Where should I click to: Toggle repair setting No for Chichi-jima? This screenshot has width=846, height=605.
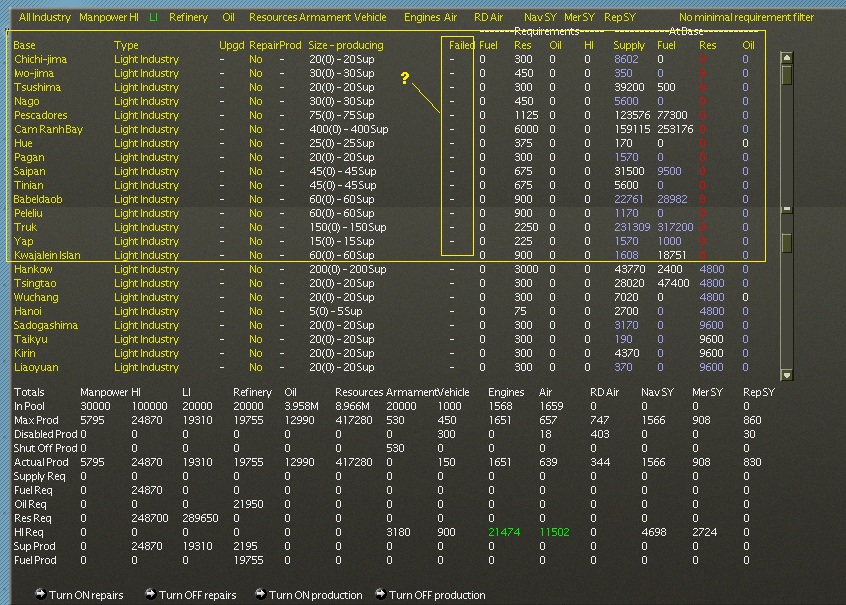click(256, 59)
